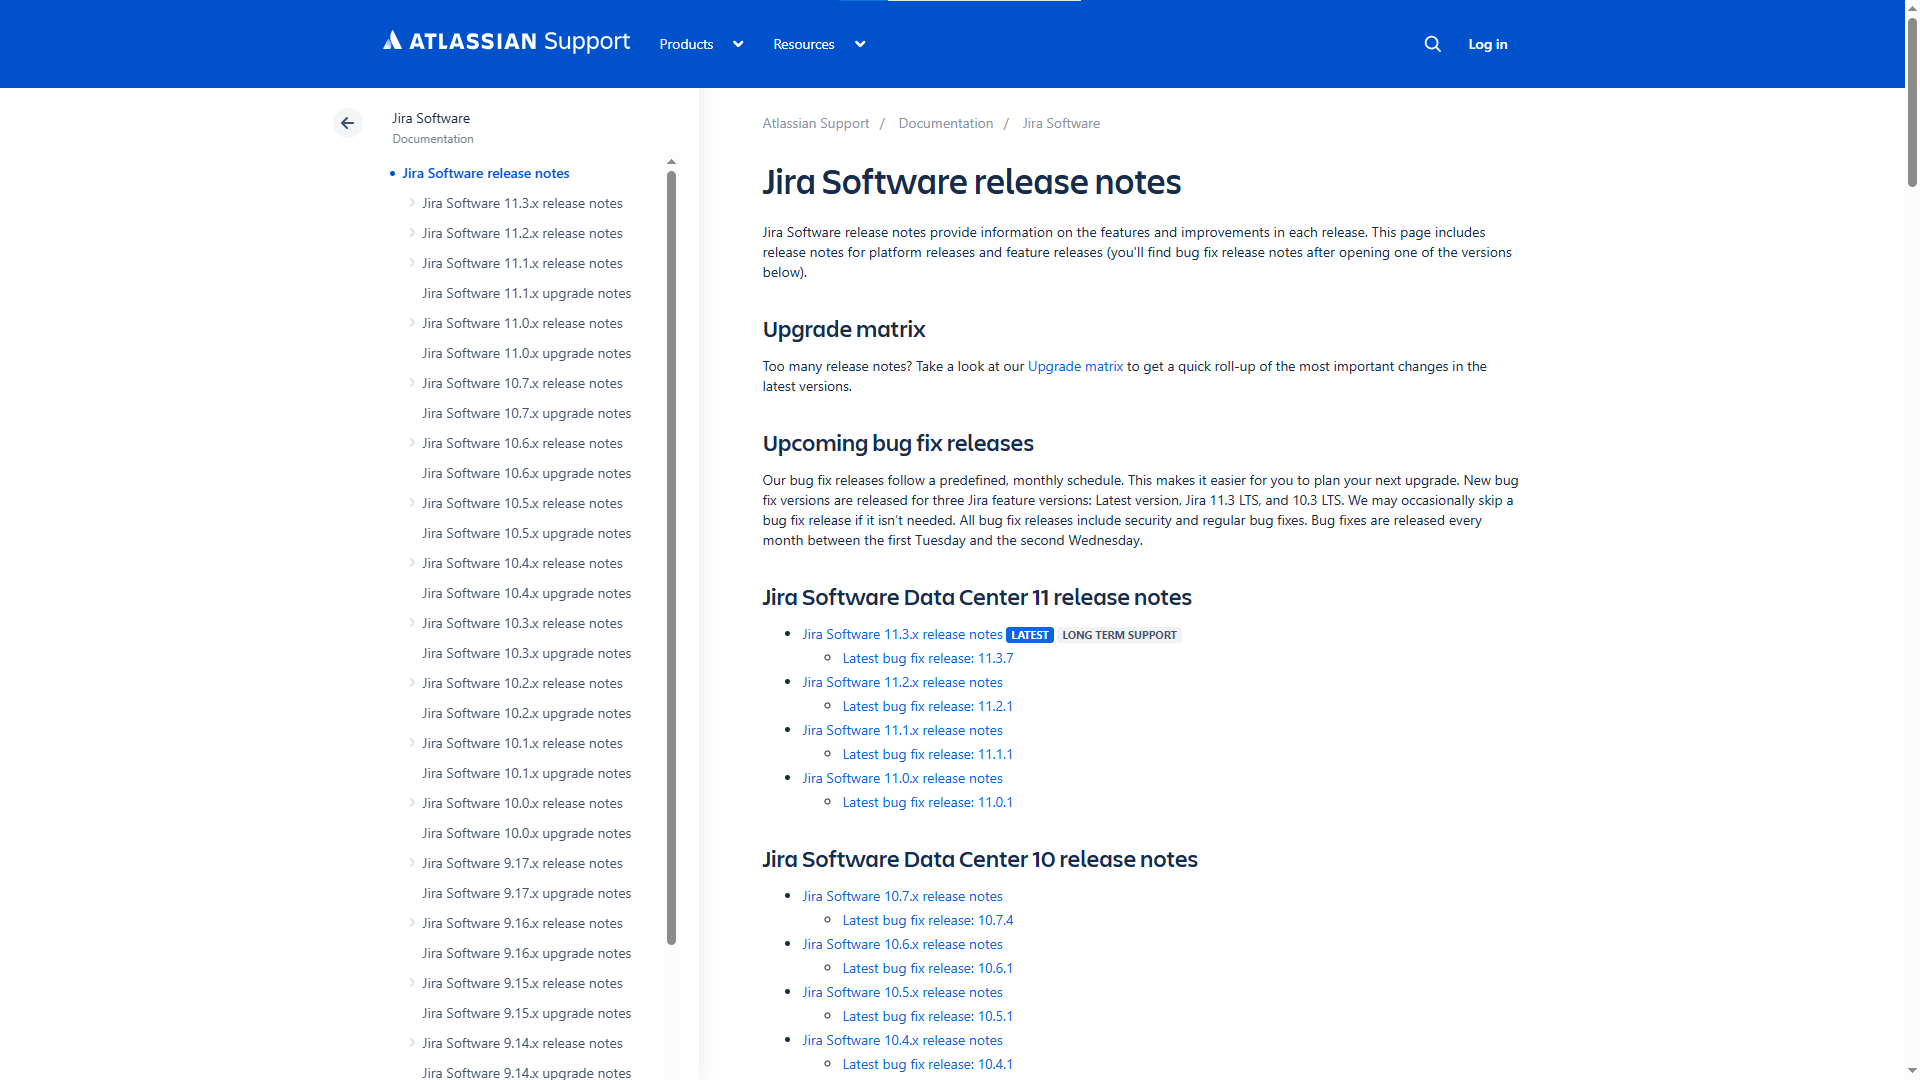This screenshot has height=1080, width=1920.
Task: Expand Jira Software 10.0.x release notes in sidebar
Action: [x=412, y=803]
